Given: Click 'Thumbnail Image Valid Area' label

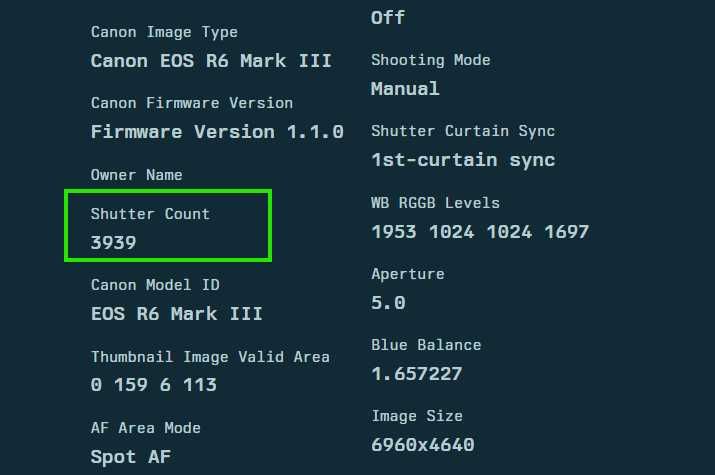Looking at the screenshot, I should (210, 356).
